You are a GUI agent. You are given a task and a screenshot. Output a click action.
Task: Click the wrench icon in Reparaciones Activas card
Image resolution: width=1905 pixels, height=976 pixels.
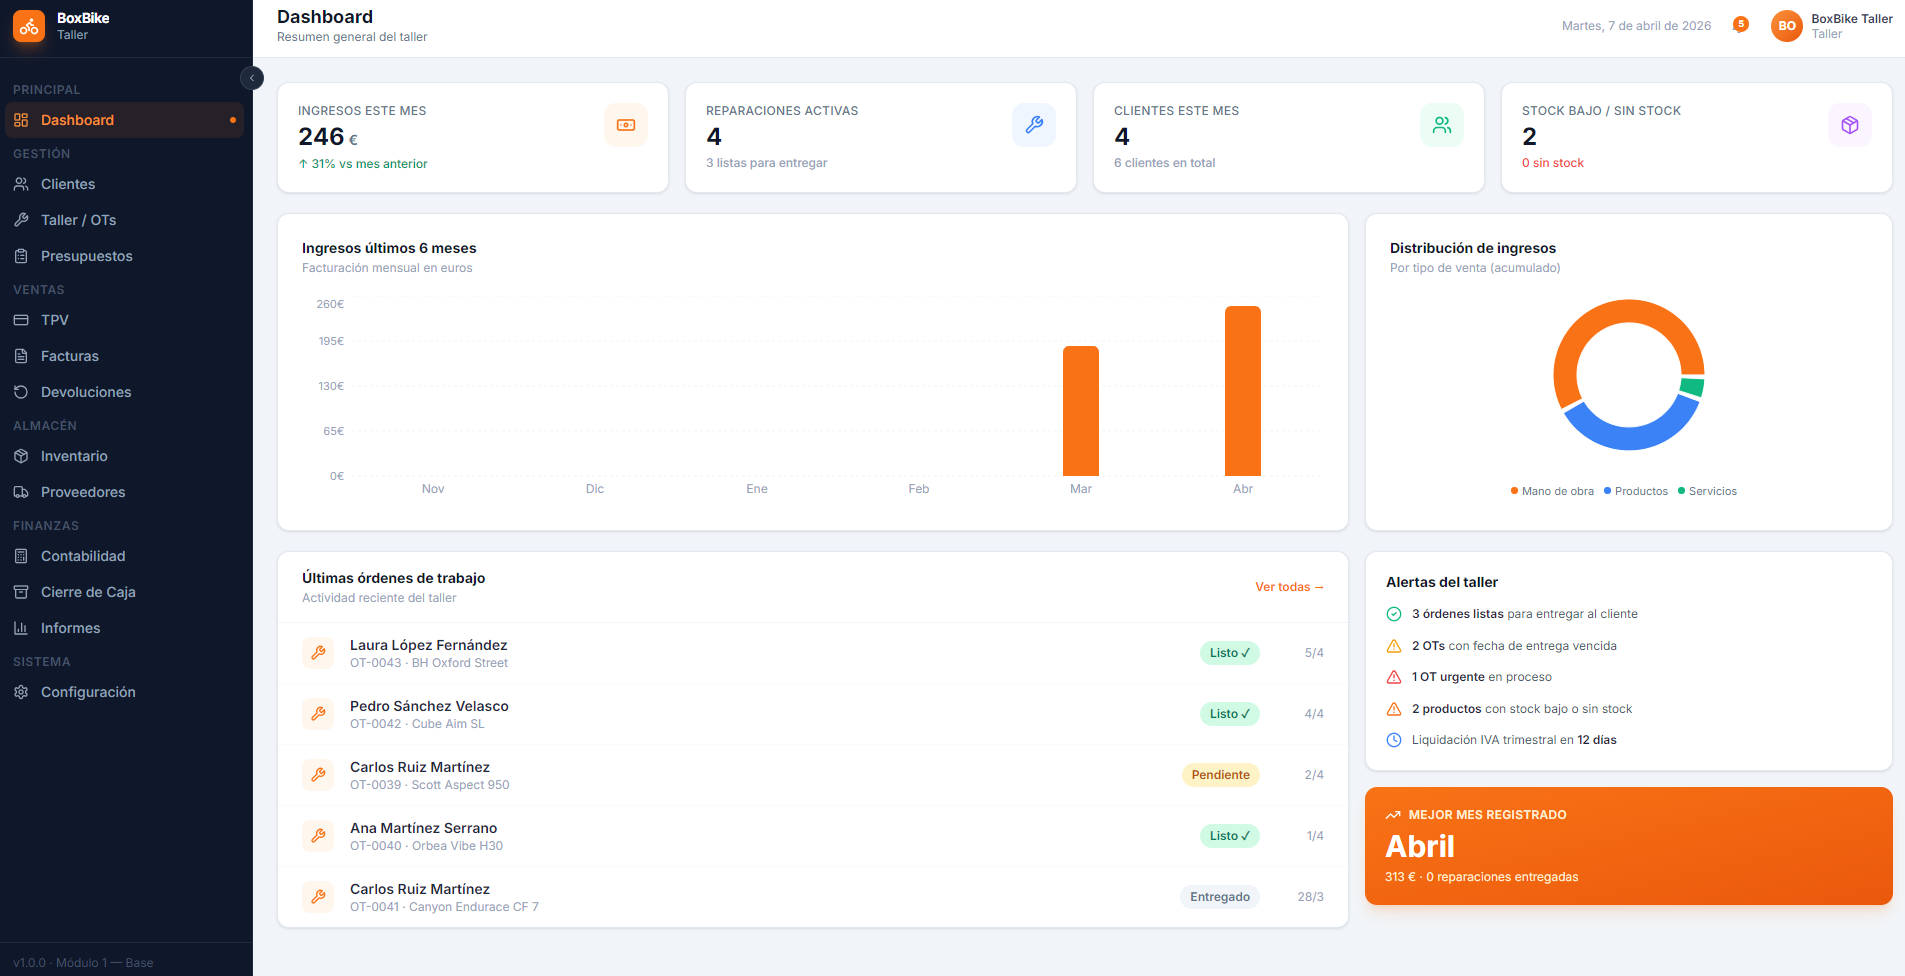[x=1033, y=125]
